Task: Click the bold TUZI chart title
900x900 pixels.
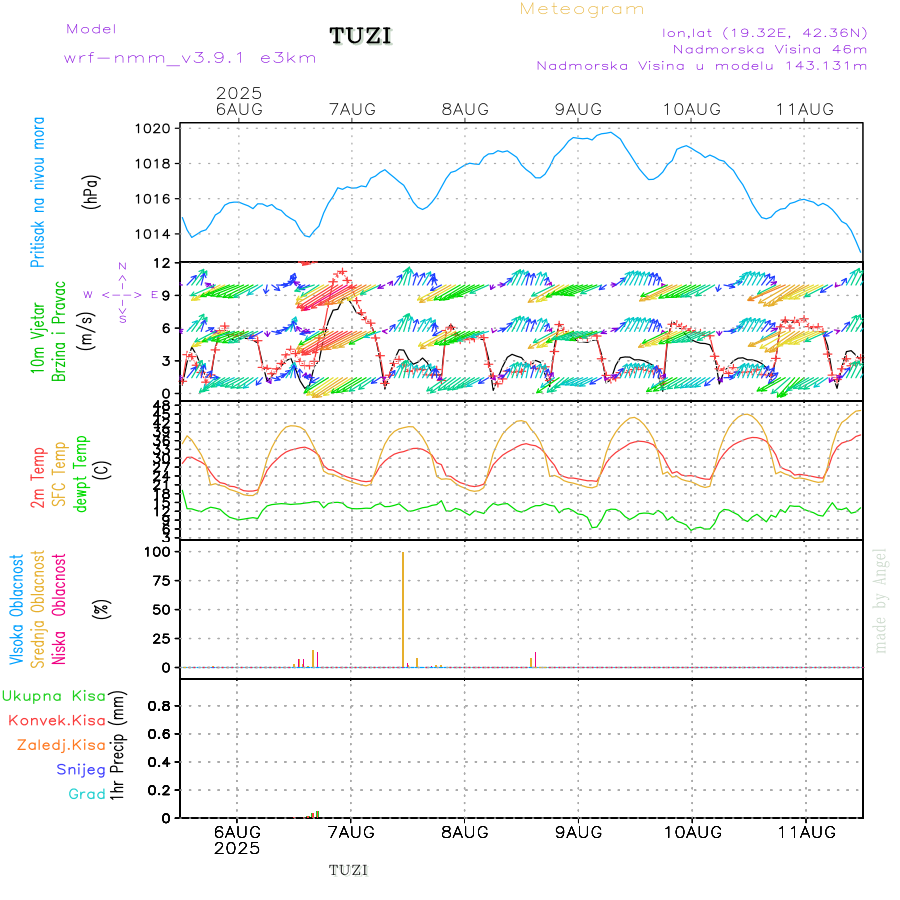Action: click(361, 37)
